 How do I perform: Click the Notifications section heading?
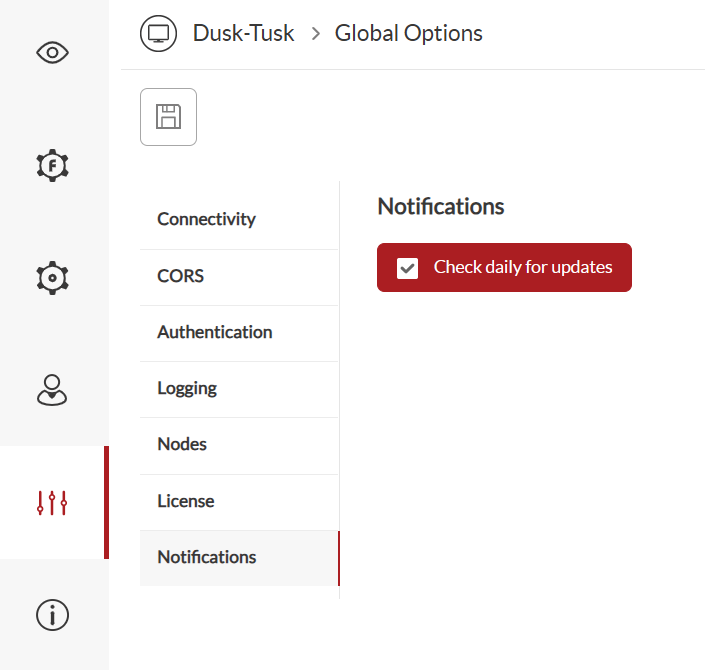tap(441, 207)
